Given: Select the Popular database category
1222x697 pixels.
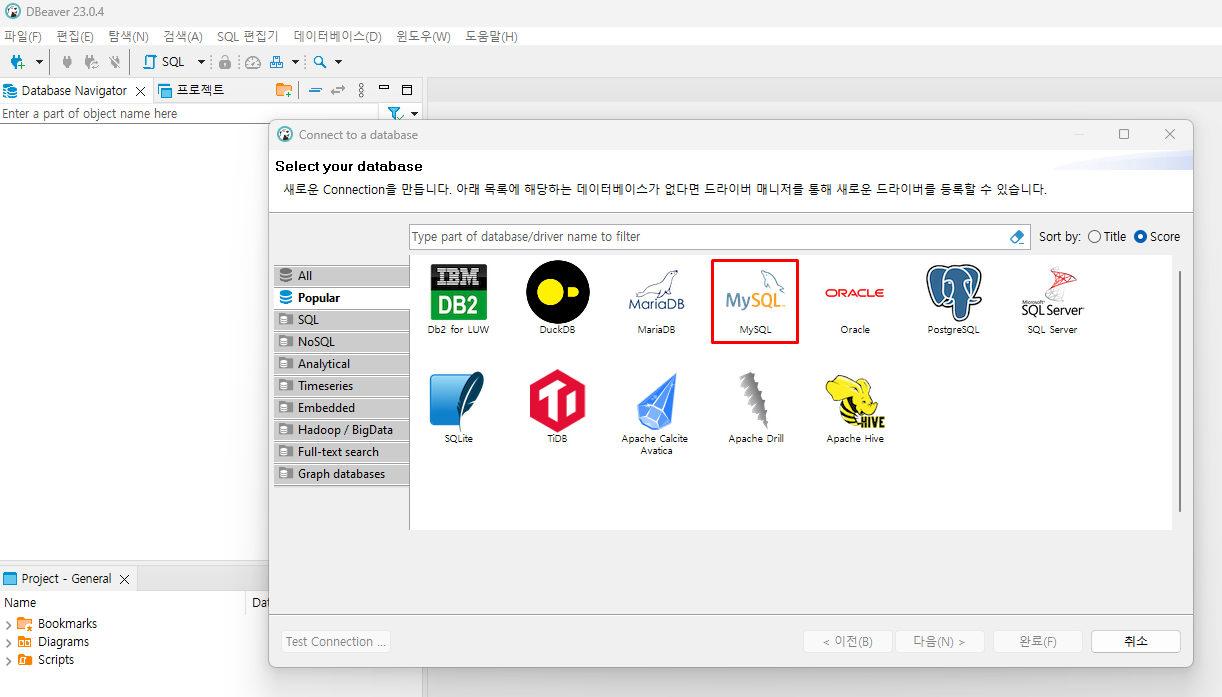Looking at the screenshot, I should [x=342, y=298].
